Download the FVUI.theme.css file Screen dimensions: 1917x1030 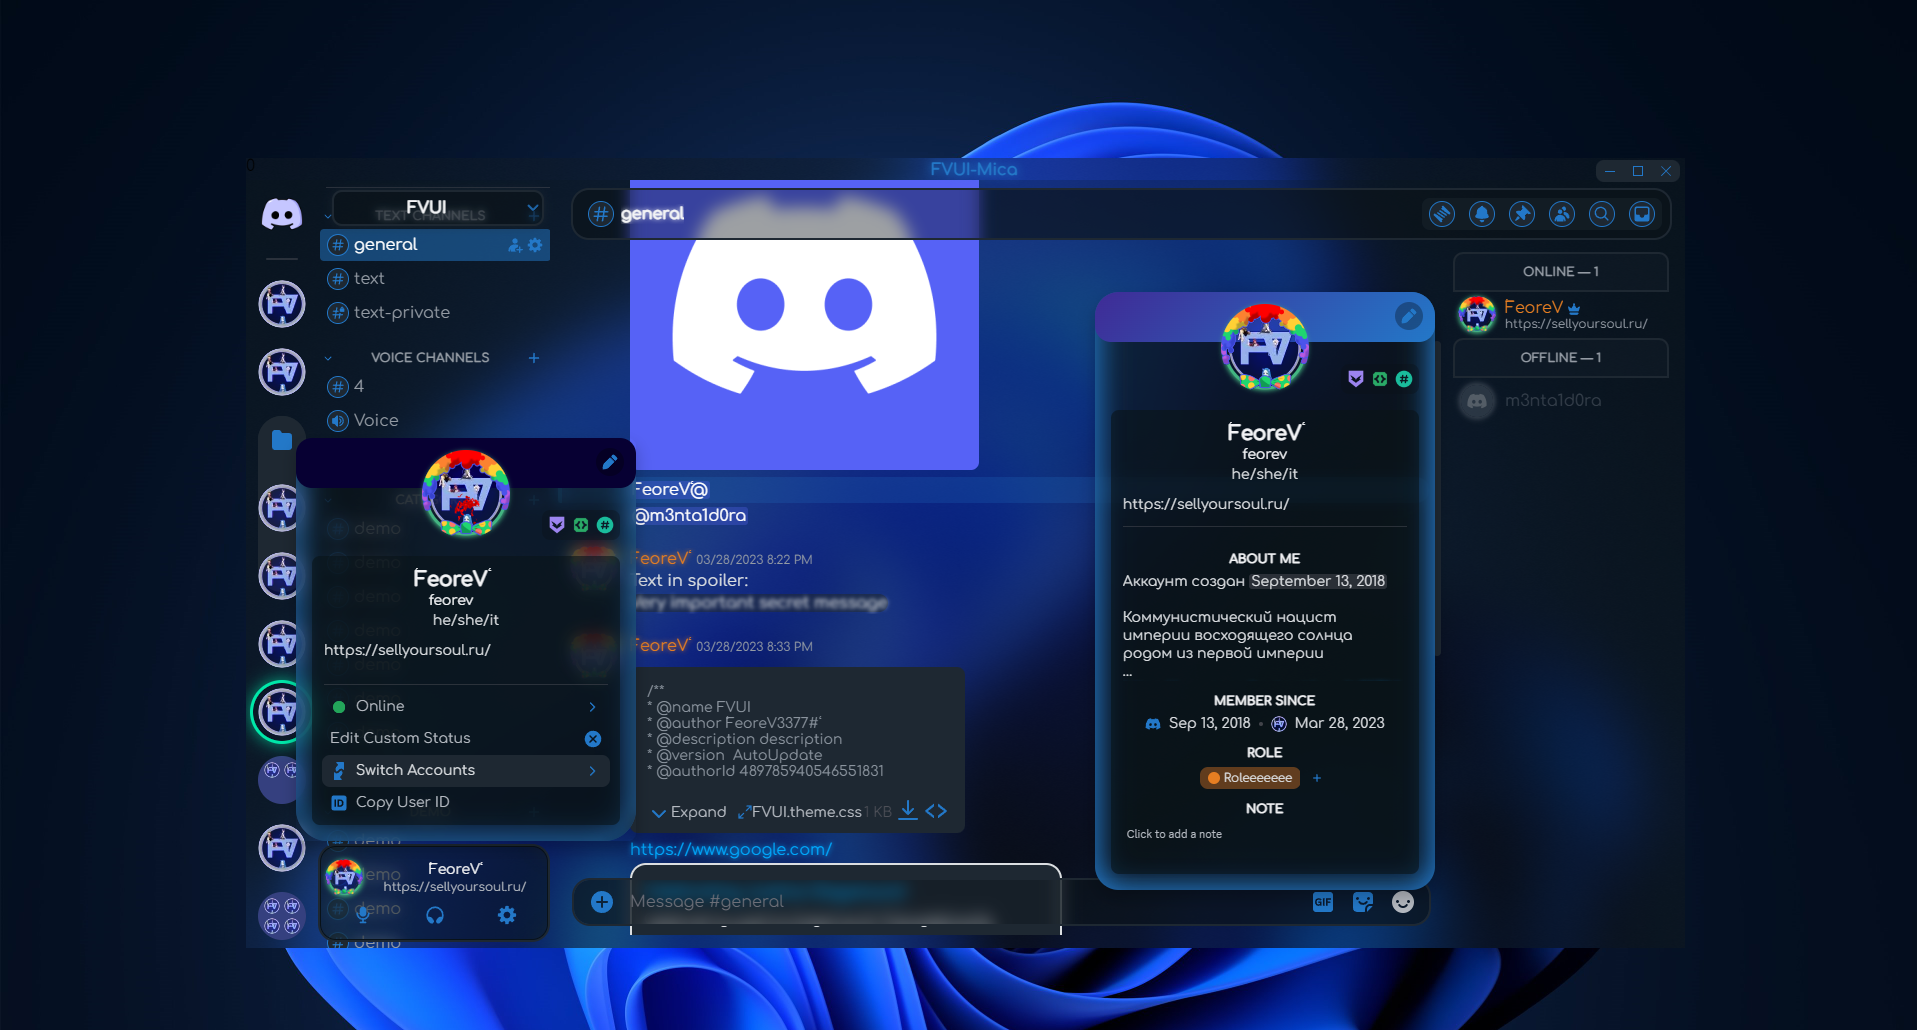point(907,811)
